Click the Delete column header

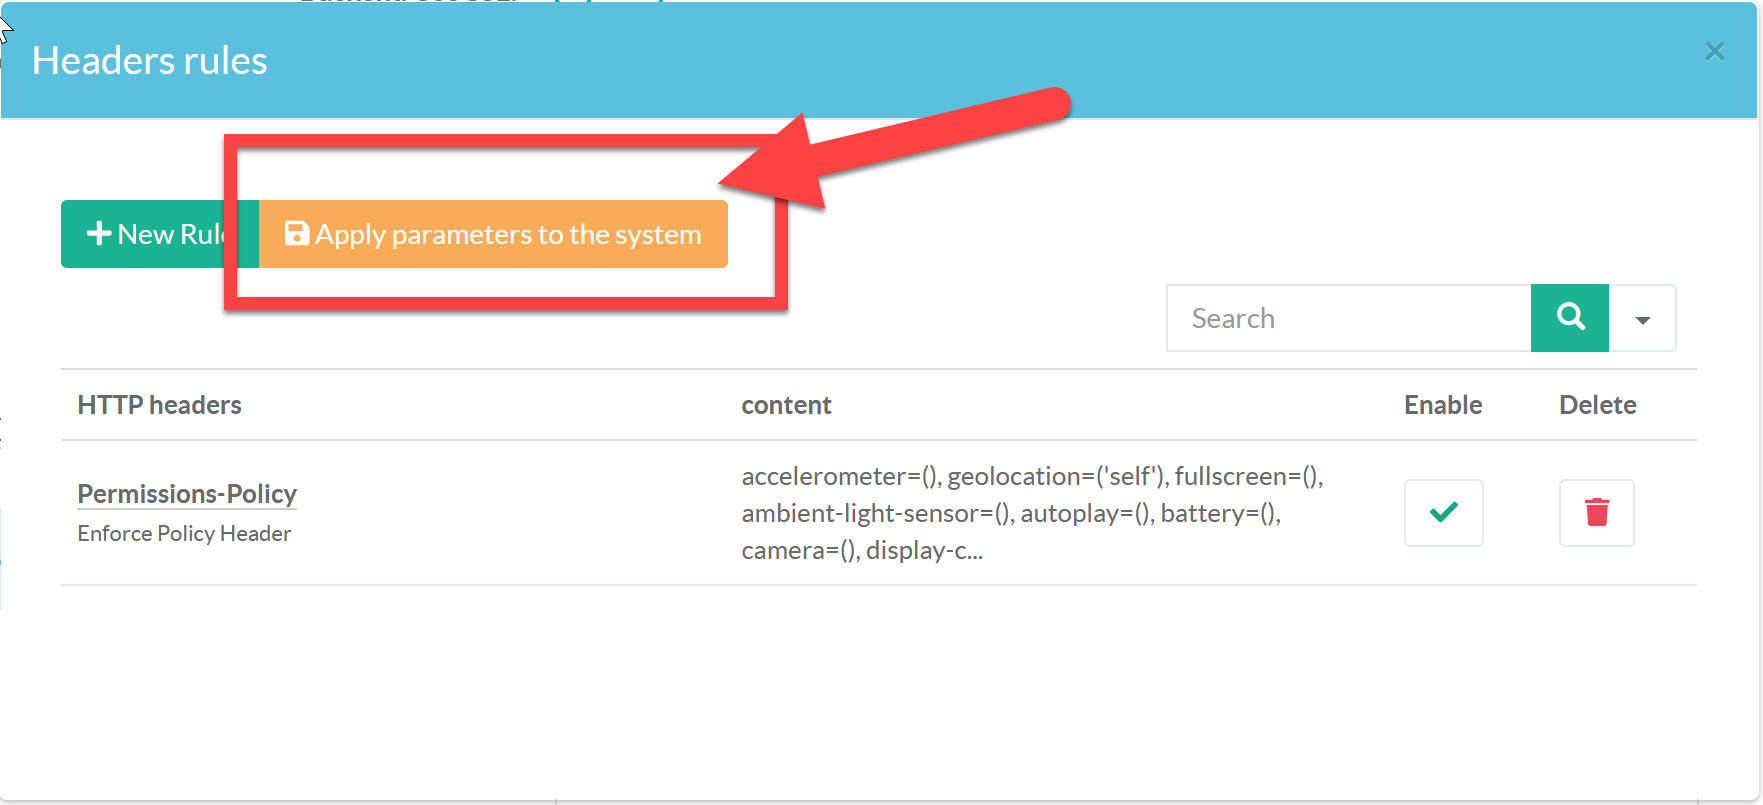click(x=1597, y=405)
